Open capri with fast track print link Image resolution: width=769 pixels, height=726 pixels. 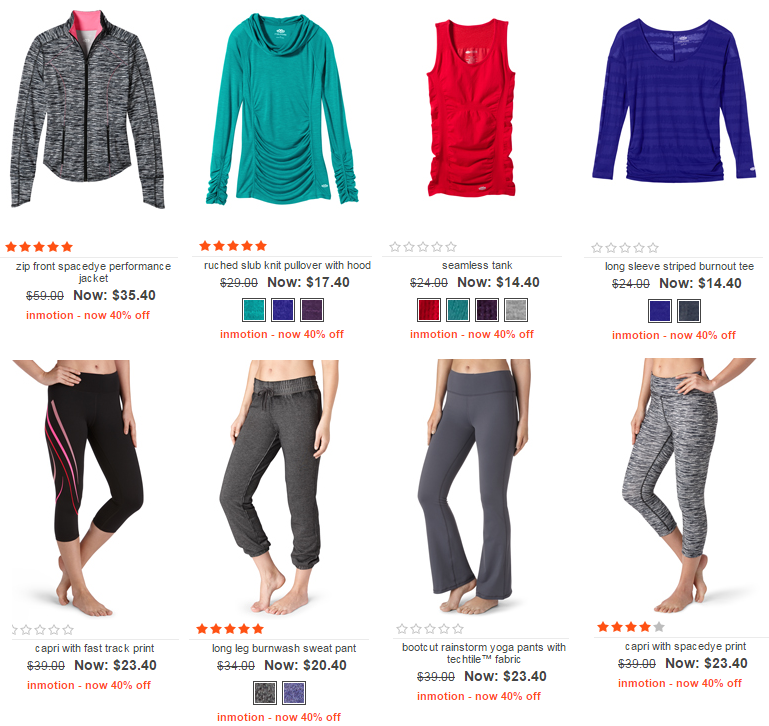tap(95, 648)
